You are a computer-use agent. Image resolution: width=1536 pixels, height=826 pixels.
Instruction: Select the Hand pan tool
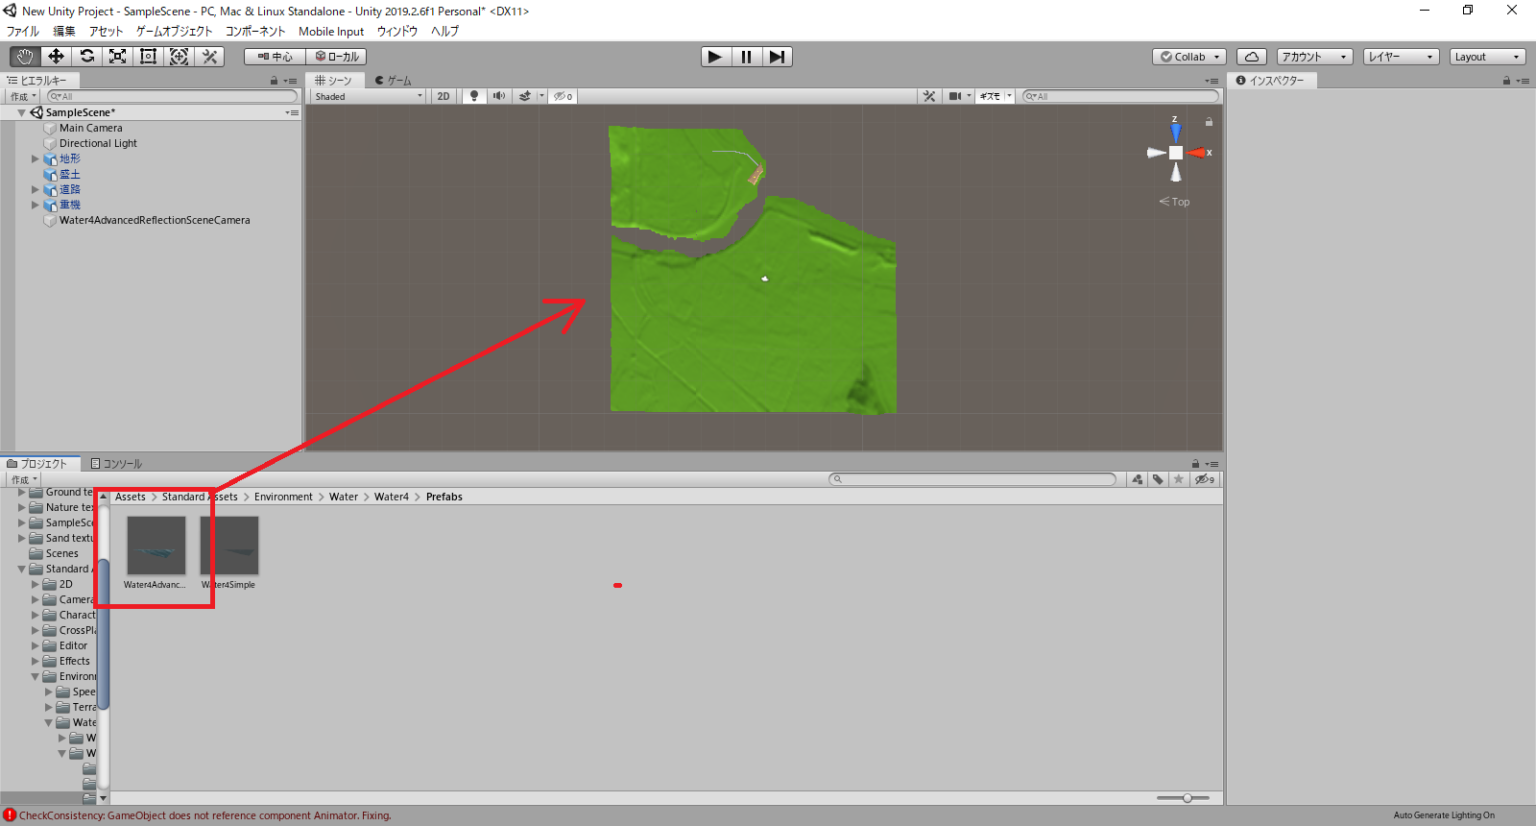pos(24,56)
